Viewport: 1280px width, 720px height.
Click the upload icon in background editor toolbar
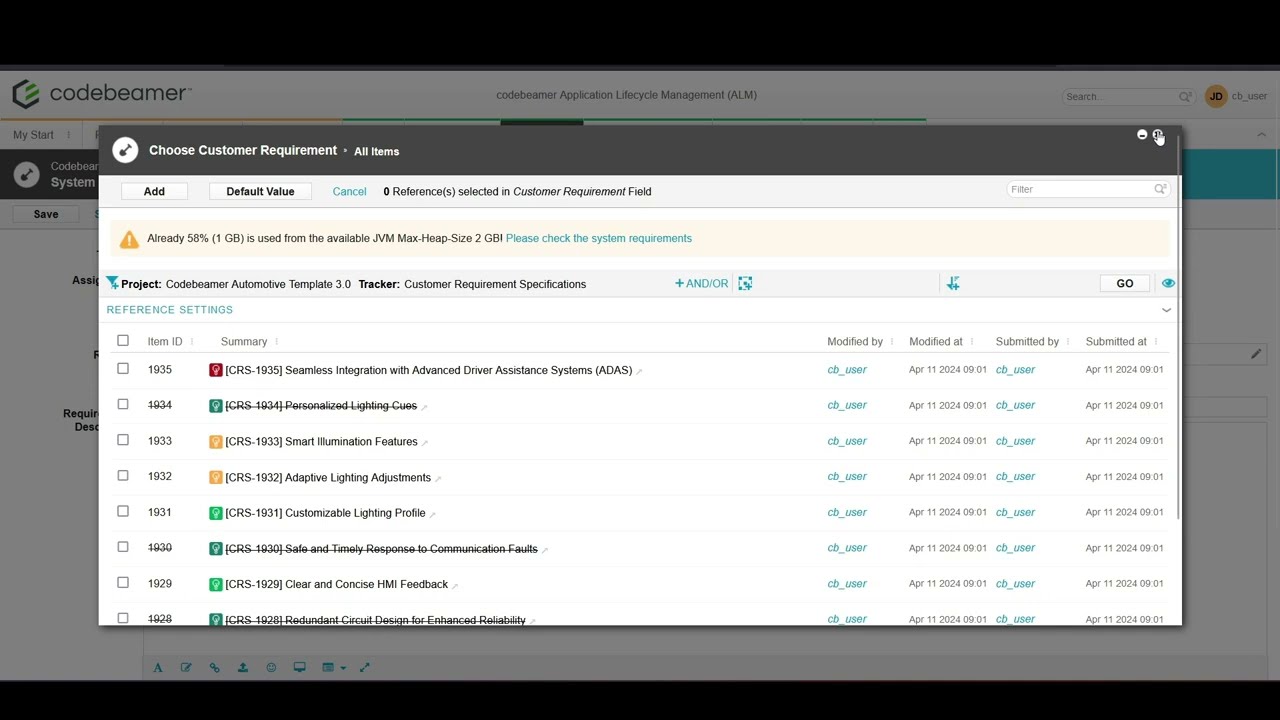tap(243, 668)
